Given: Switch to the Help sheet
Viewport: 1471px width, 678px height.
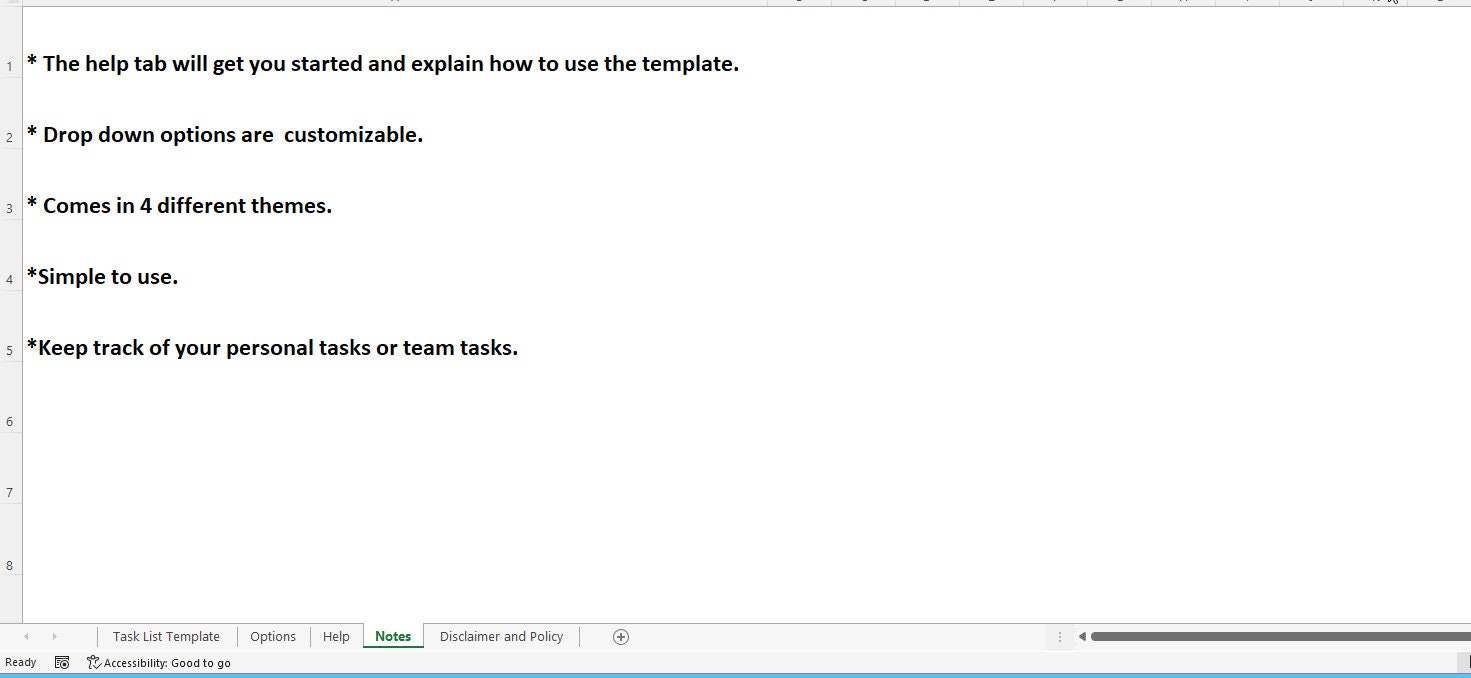Looking at the screenshot, I should (336, 636).
